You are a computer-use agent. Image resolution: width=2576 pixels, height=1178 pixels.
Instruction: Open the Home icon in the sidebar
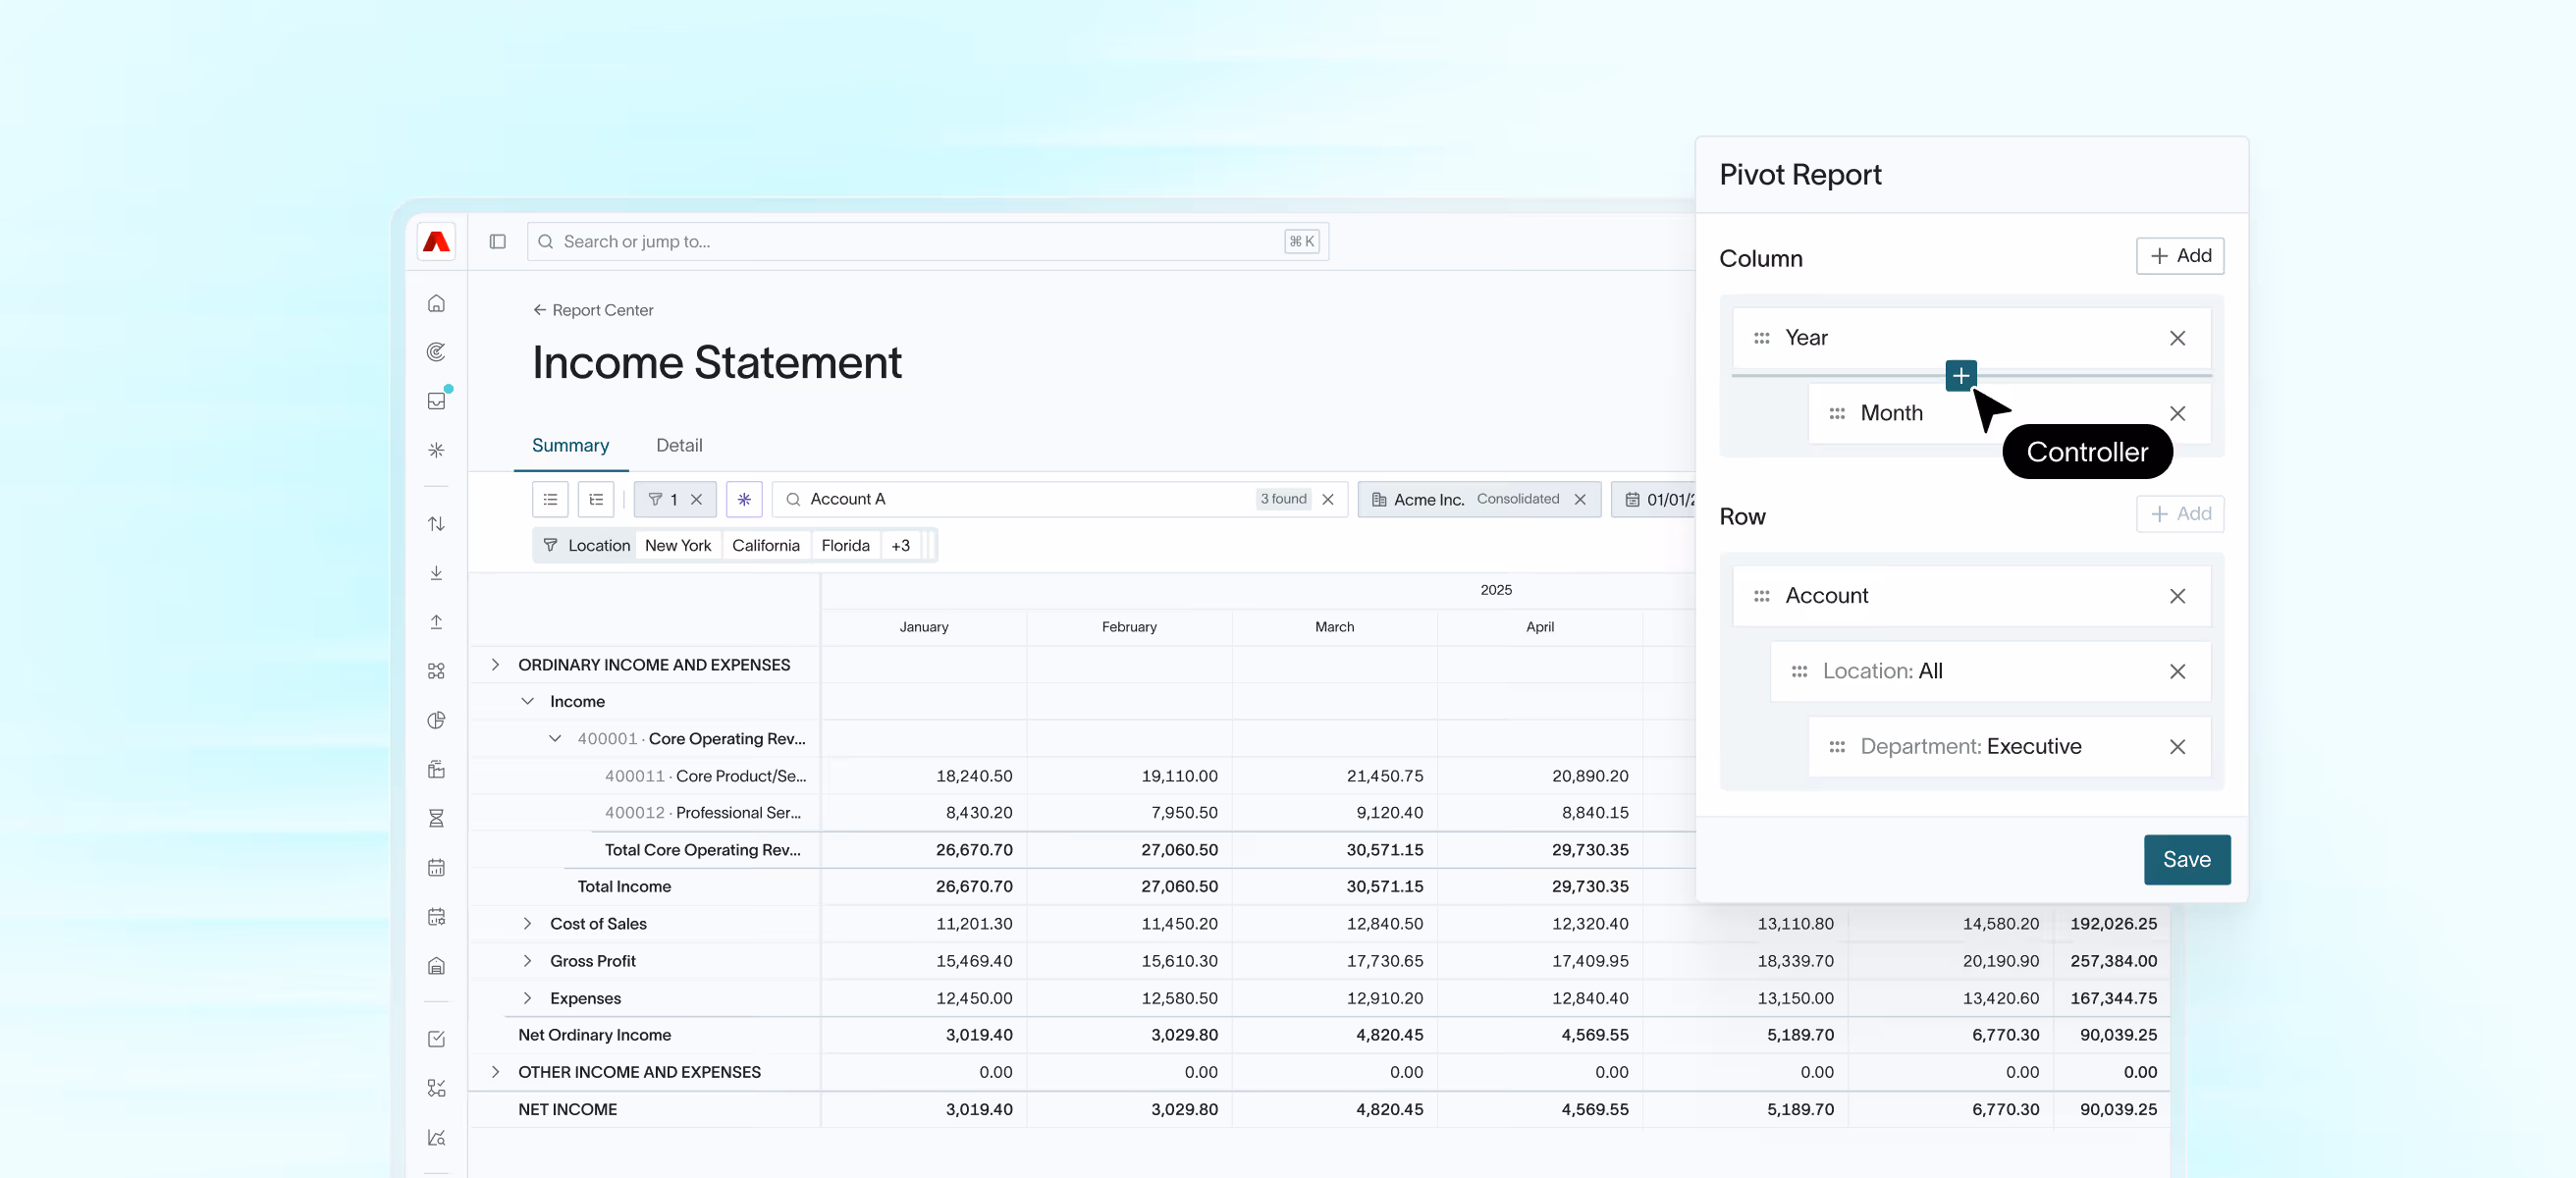436,303
